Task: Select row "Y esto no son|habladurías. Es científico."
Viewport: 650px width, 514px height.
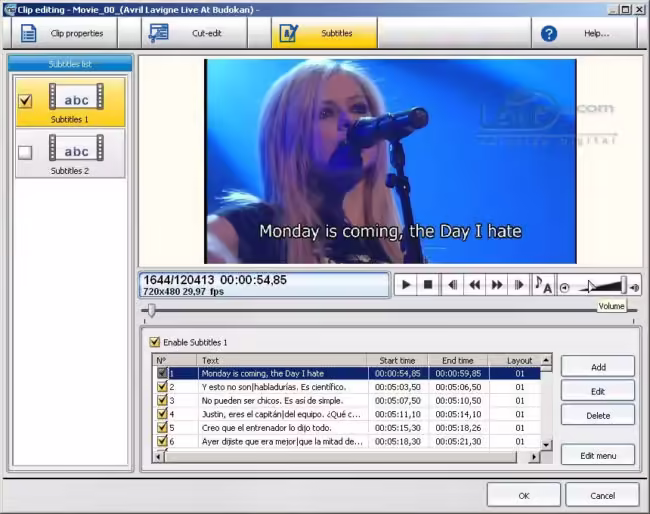Action: click(347, 387)
